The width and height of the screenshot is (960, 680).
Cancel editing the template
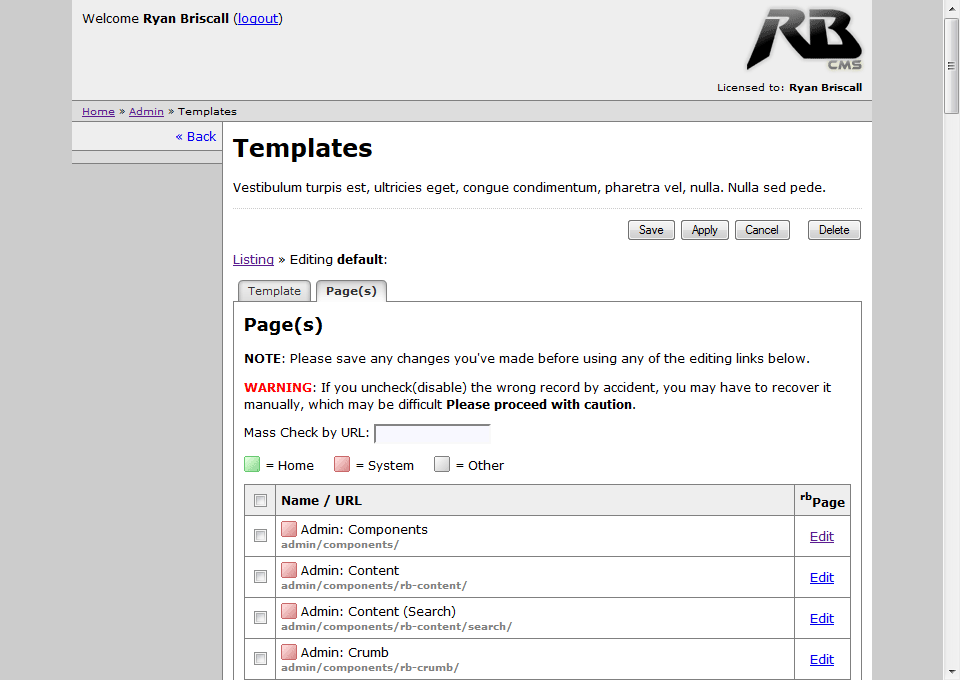click(x=762, y=230)
